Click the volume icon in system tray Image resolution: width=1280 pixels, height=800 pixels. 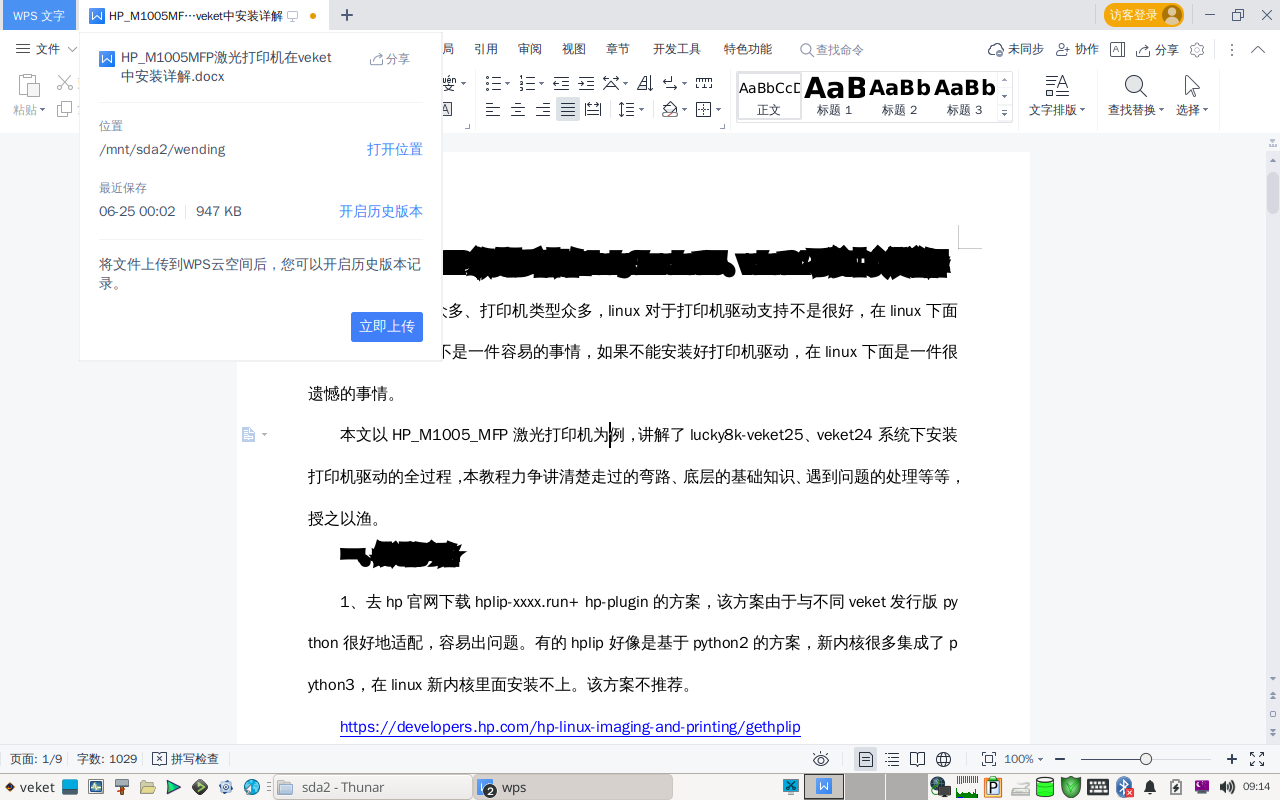1226,787
